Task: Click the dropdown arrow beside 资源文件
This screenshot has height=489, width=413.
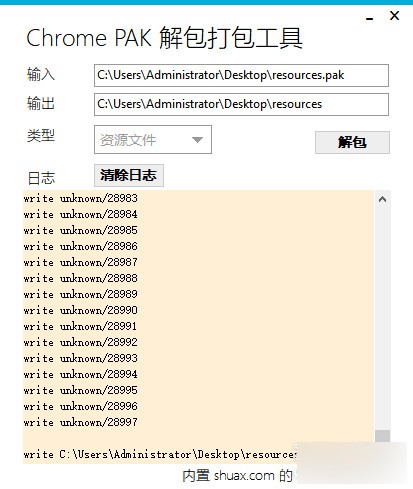Action: (197, 140)
